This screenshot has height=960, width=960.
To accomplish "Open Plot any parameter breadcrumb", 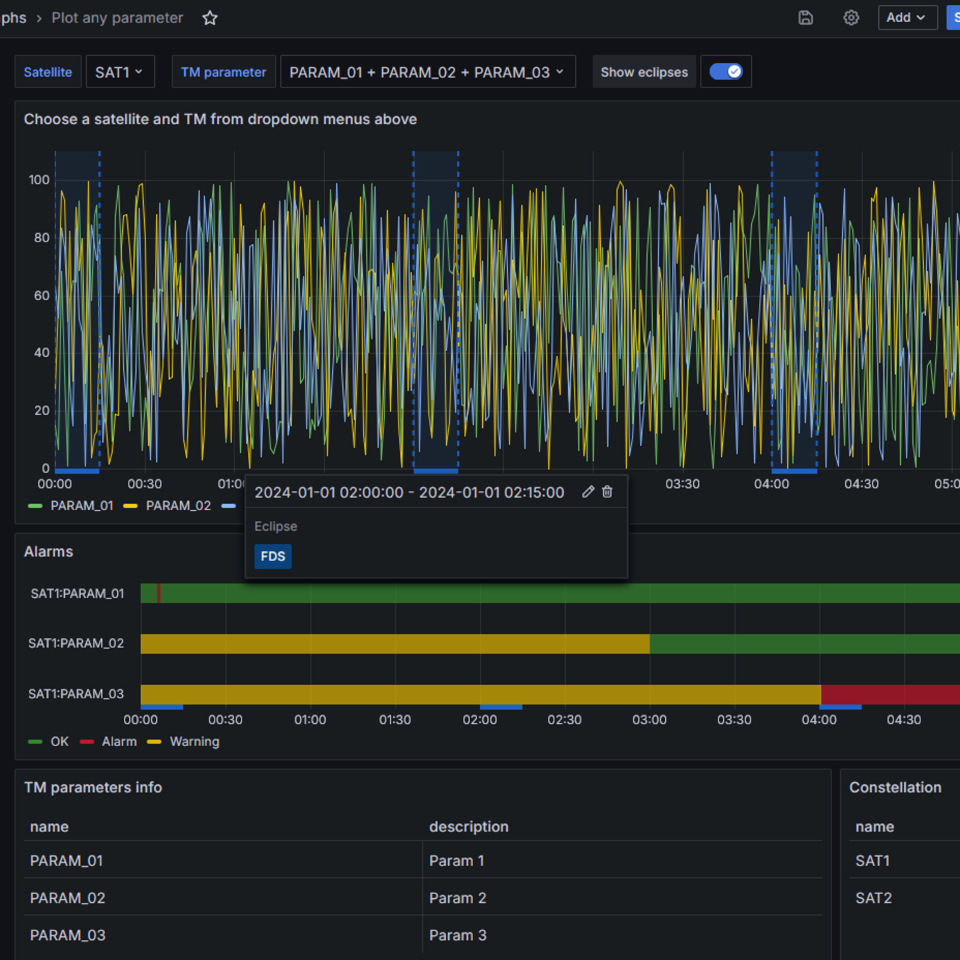I will coord(118,18).
